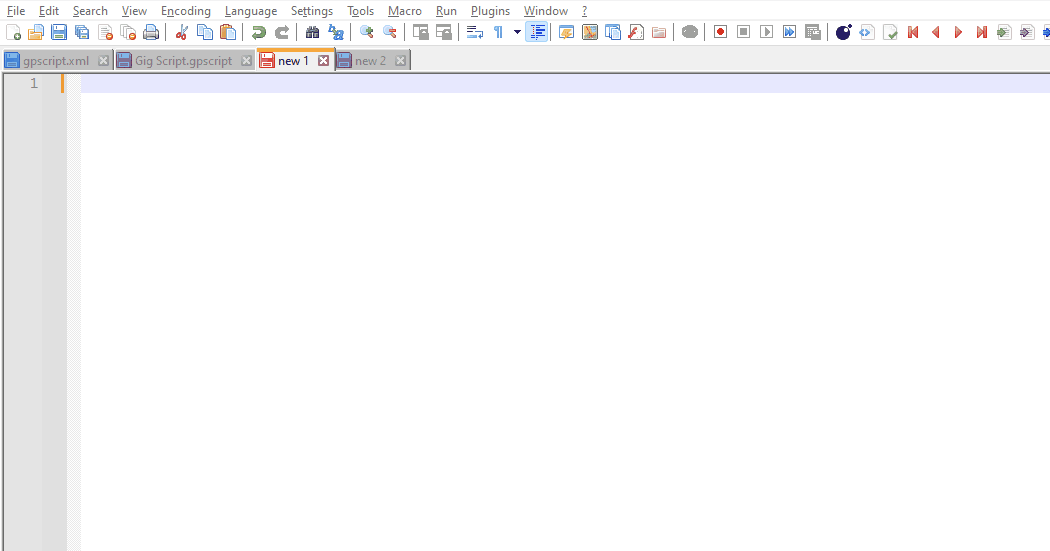1050x551 pixels.
Task: Open the show-characters dropdown arrow
Action: [x=517, y=32]
